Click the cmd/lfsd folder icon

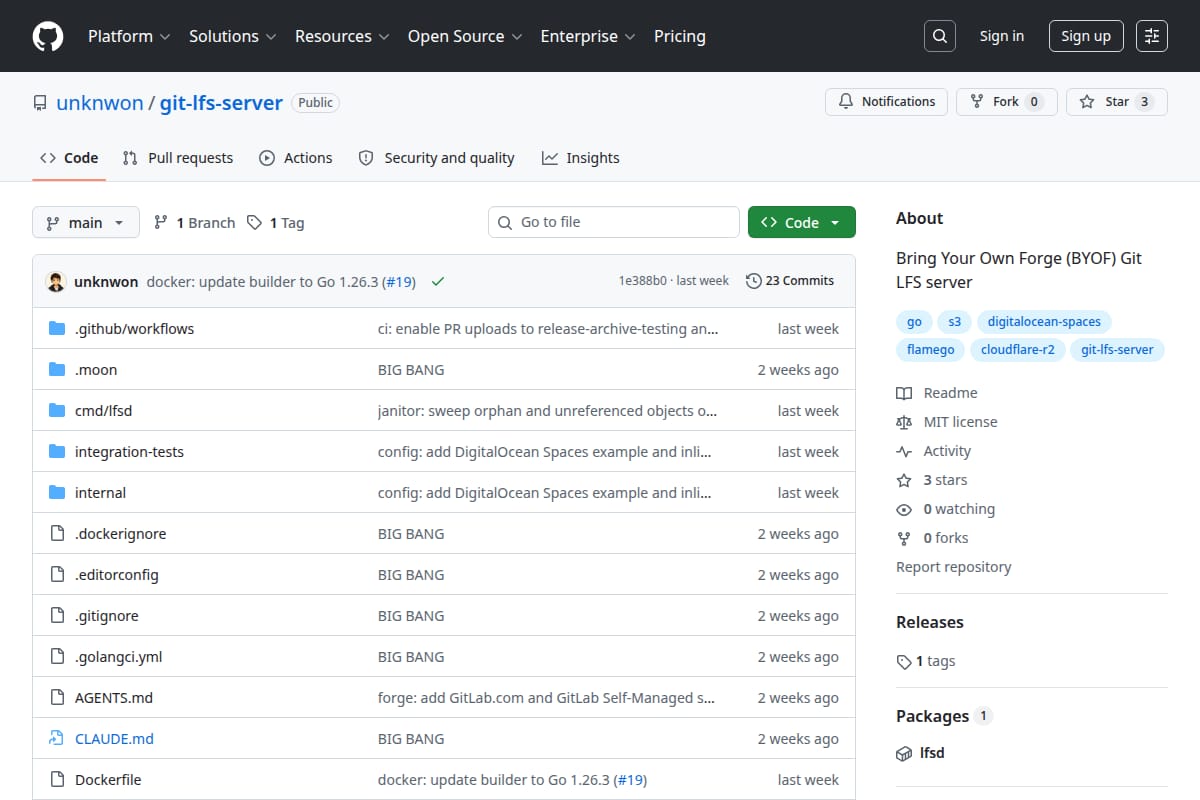tap(57, 411)
